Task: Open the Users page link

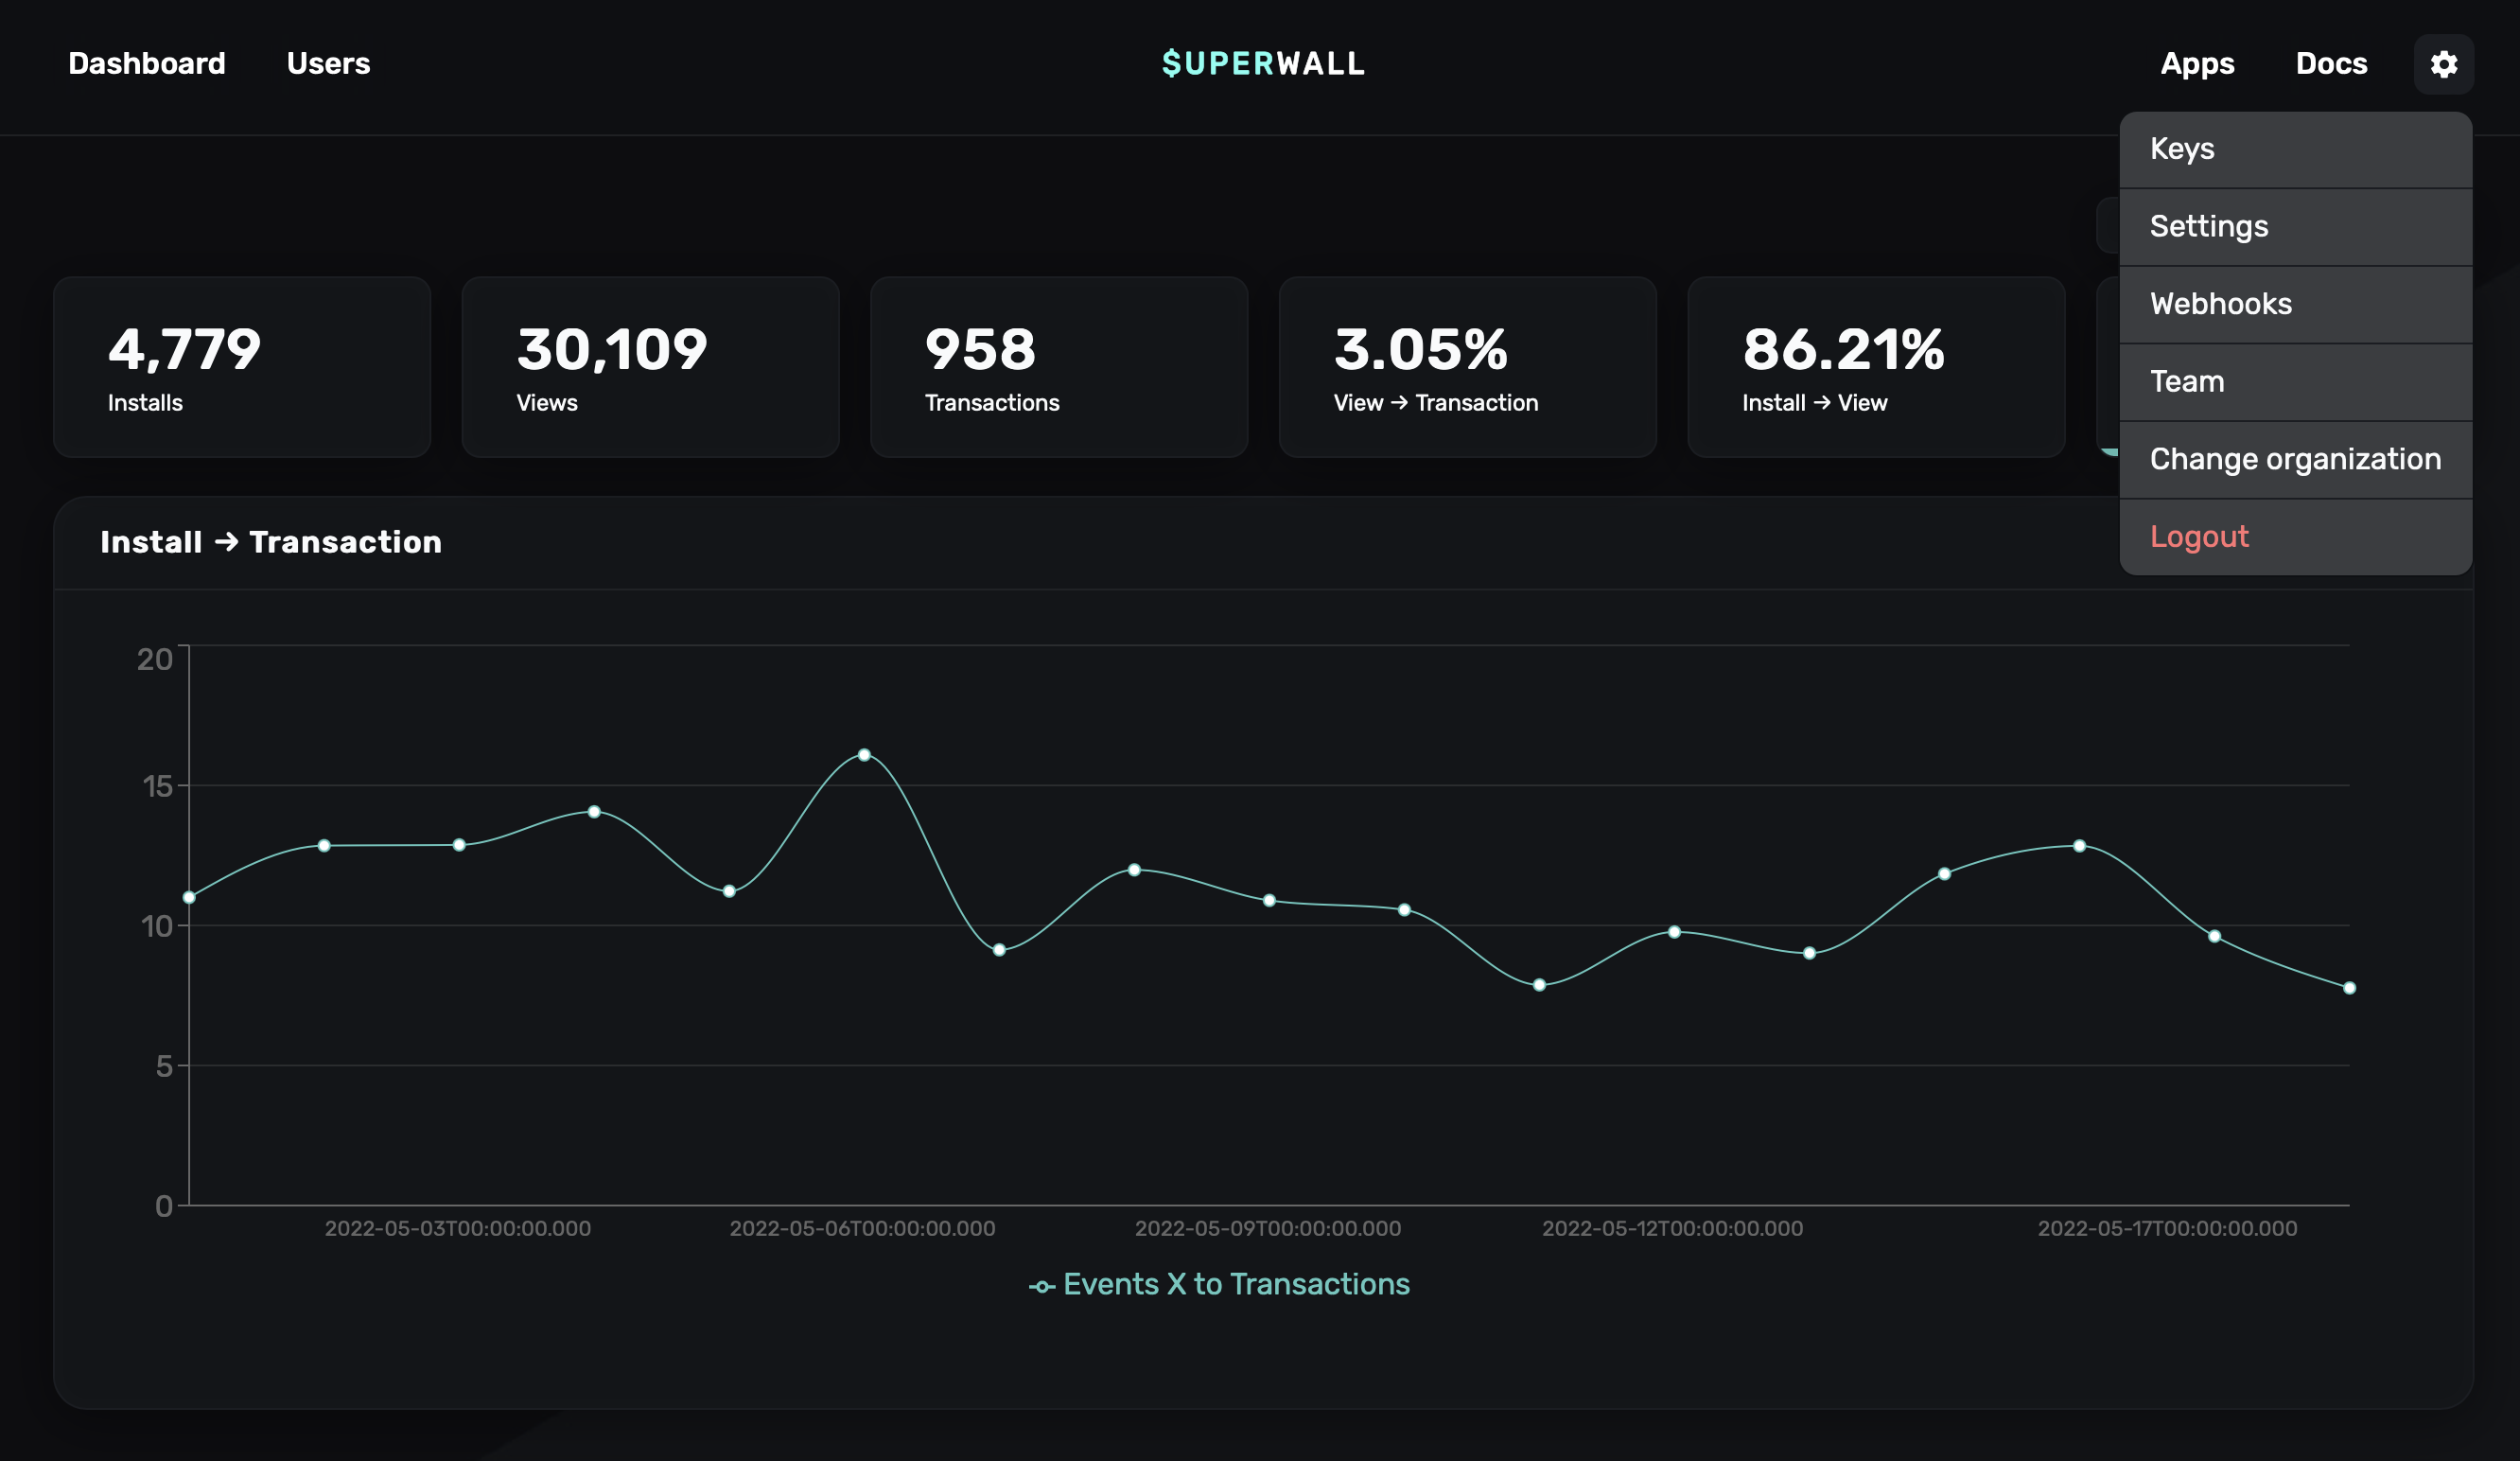Action: (x=328, y=64)
